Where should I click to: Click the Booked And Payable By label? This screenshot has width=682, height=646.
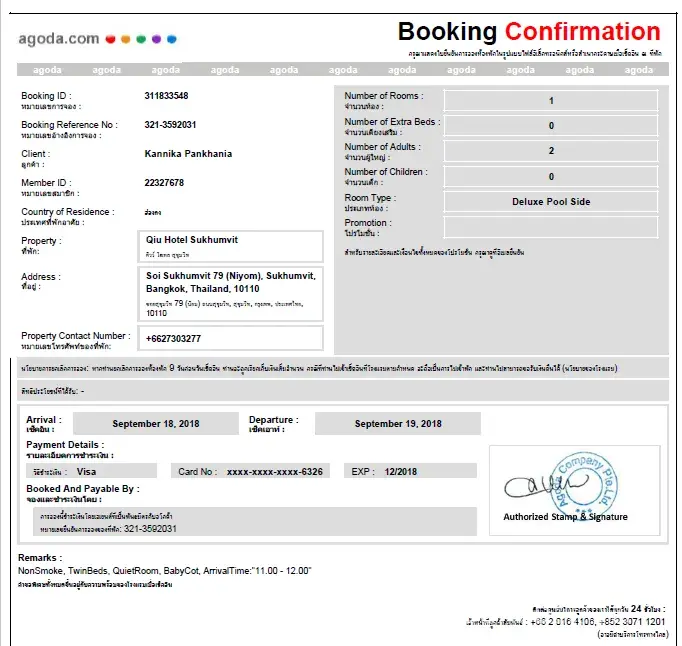[x=83, y=489]
